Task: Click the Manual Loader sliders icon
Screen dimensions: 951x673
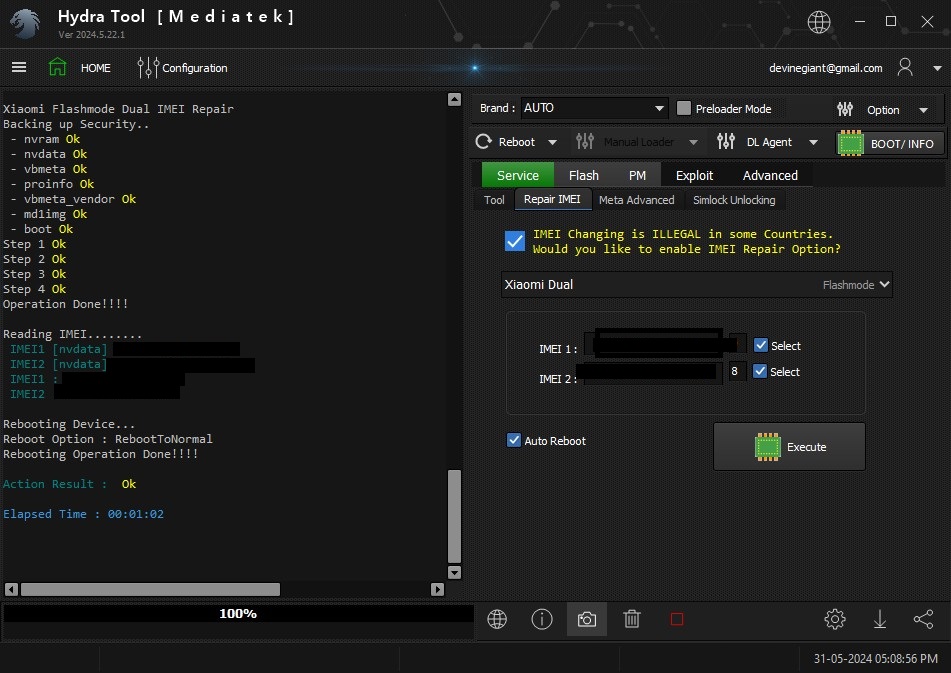Action: tap(585, 142)
